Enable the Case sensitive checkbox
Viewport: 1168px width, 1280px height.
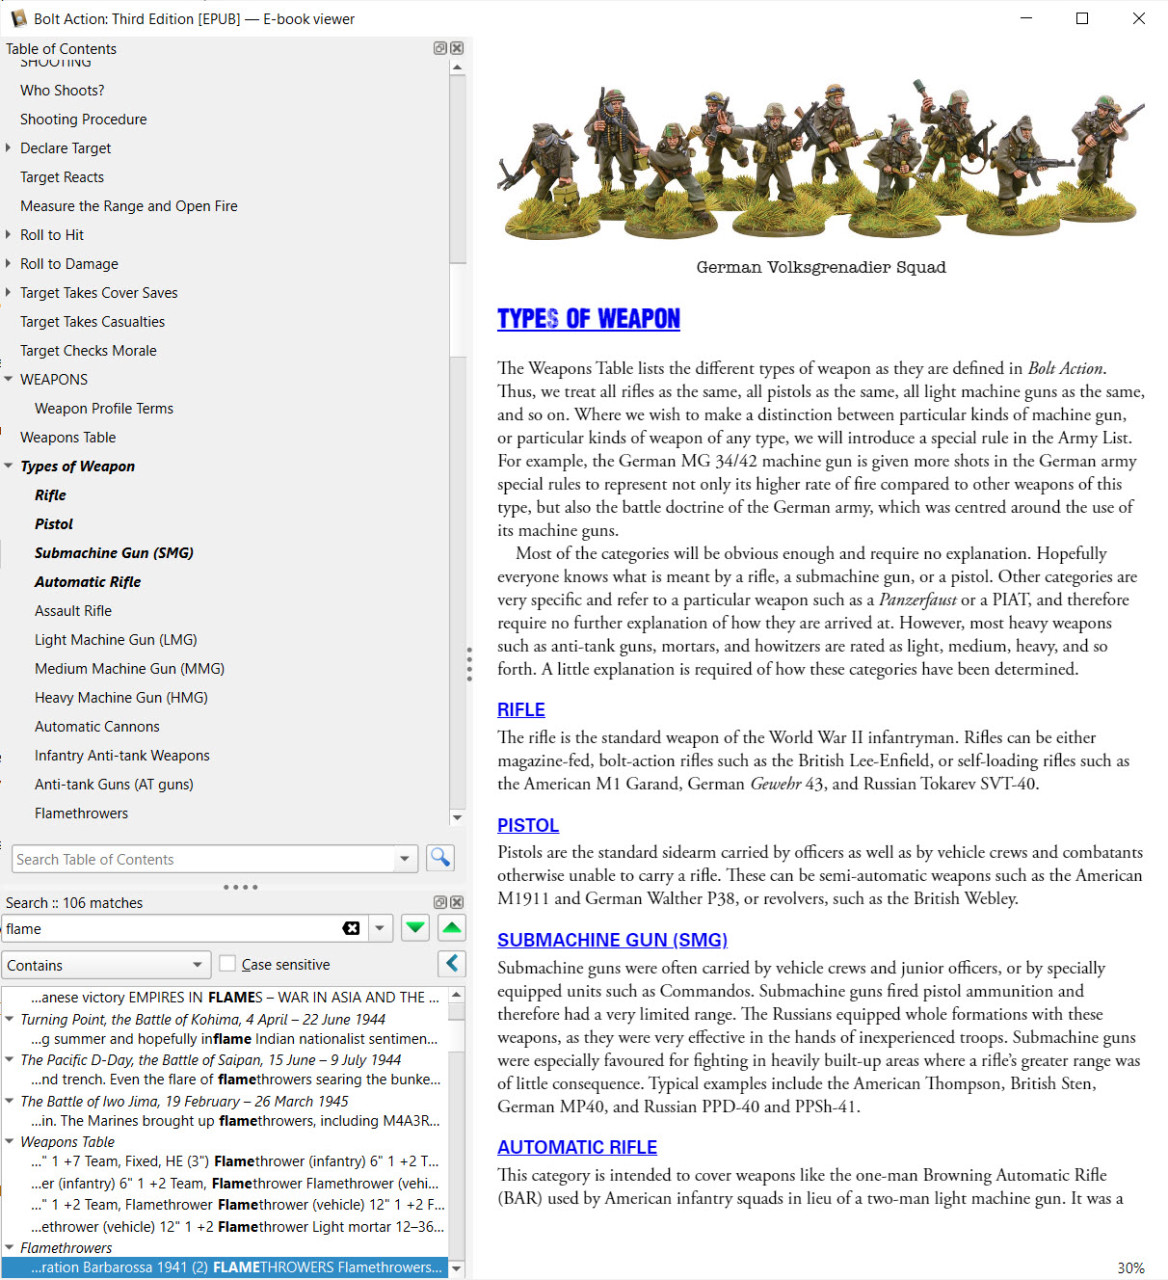(x=228, y=964)
